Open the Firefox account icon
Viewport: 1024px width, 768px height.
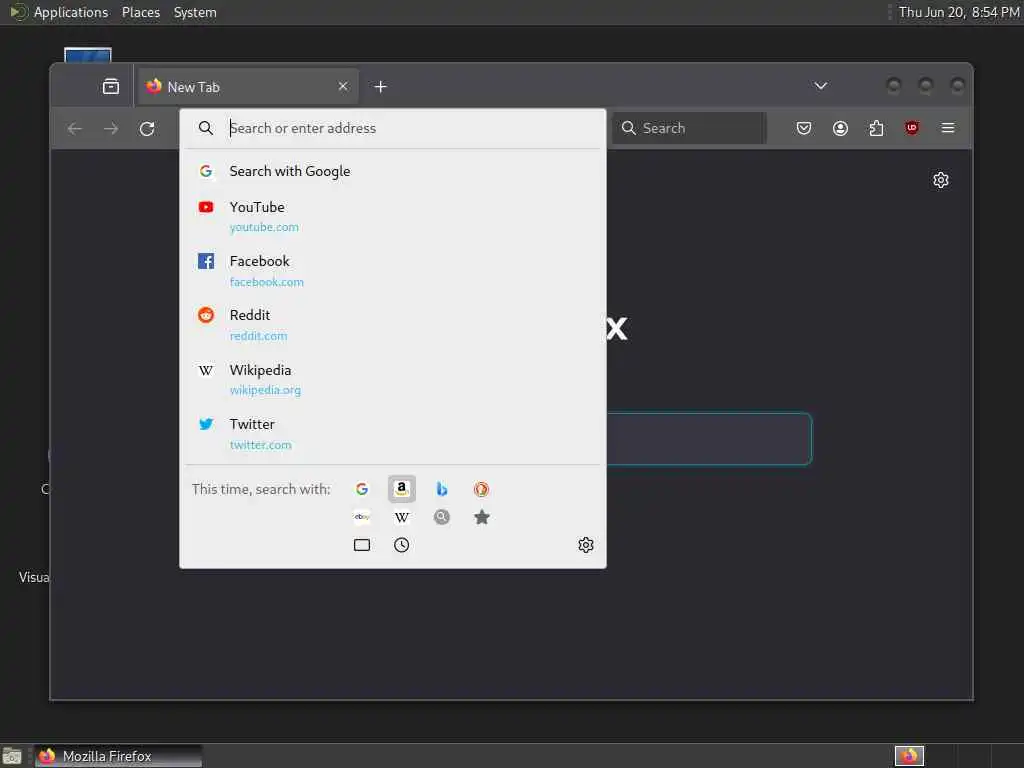coord(840,128)
